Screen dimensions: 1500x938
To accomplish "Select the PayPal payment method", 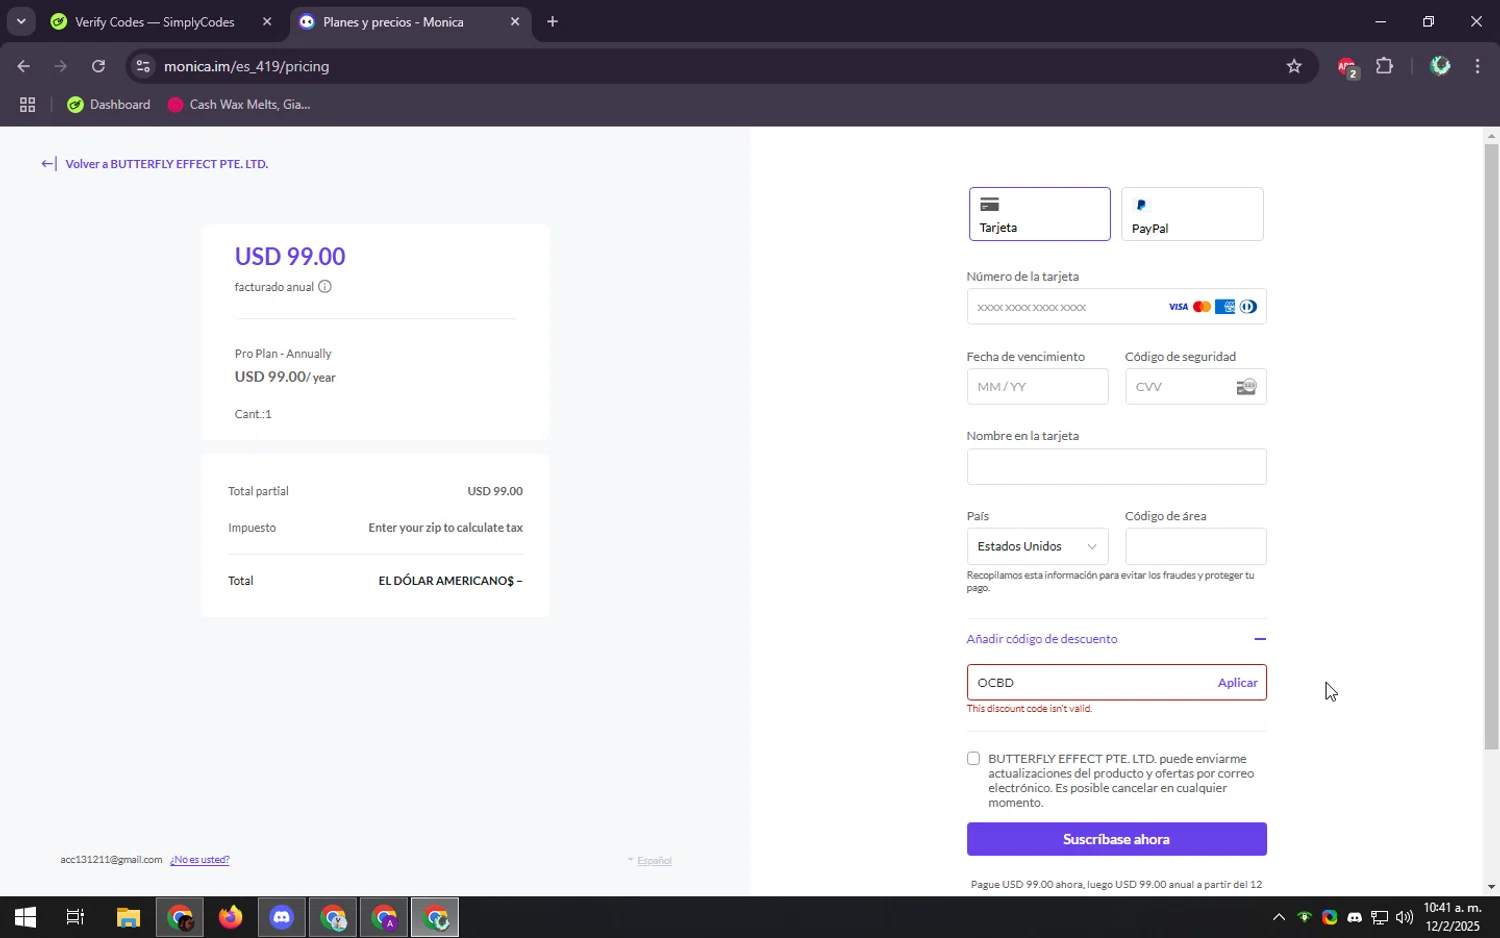I will 1192,214.
